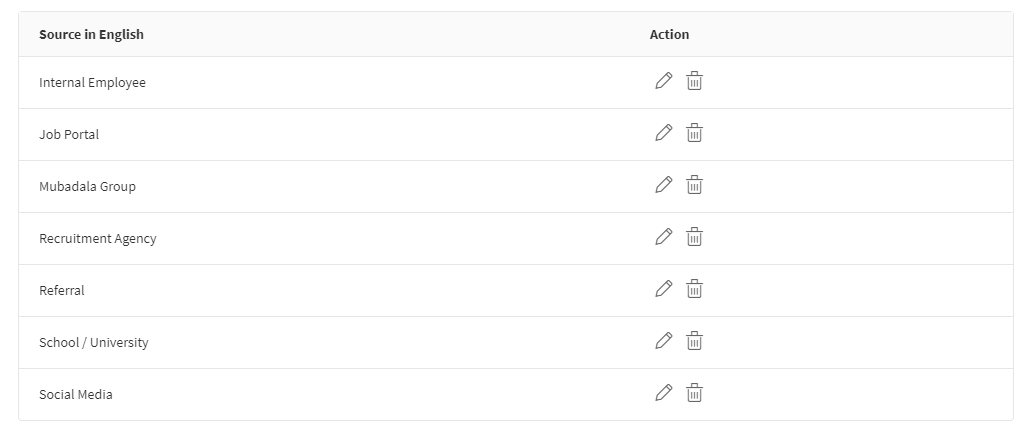Viewport: 1030px width, 425px height.
Task: Delete the Referral source
Action: (x=694, y=289)
